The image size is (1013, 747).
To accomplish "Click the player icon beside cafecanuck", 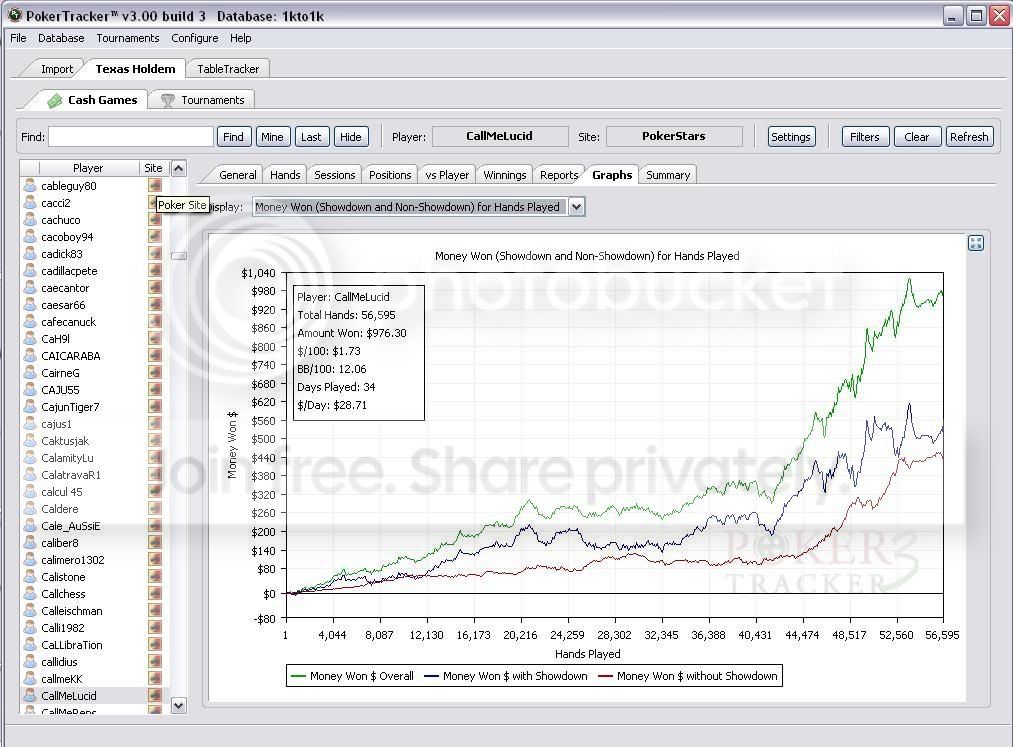I will tap(30, 321).
